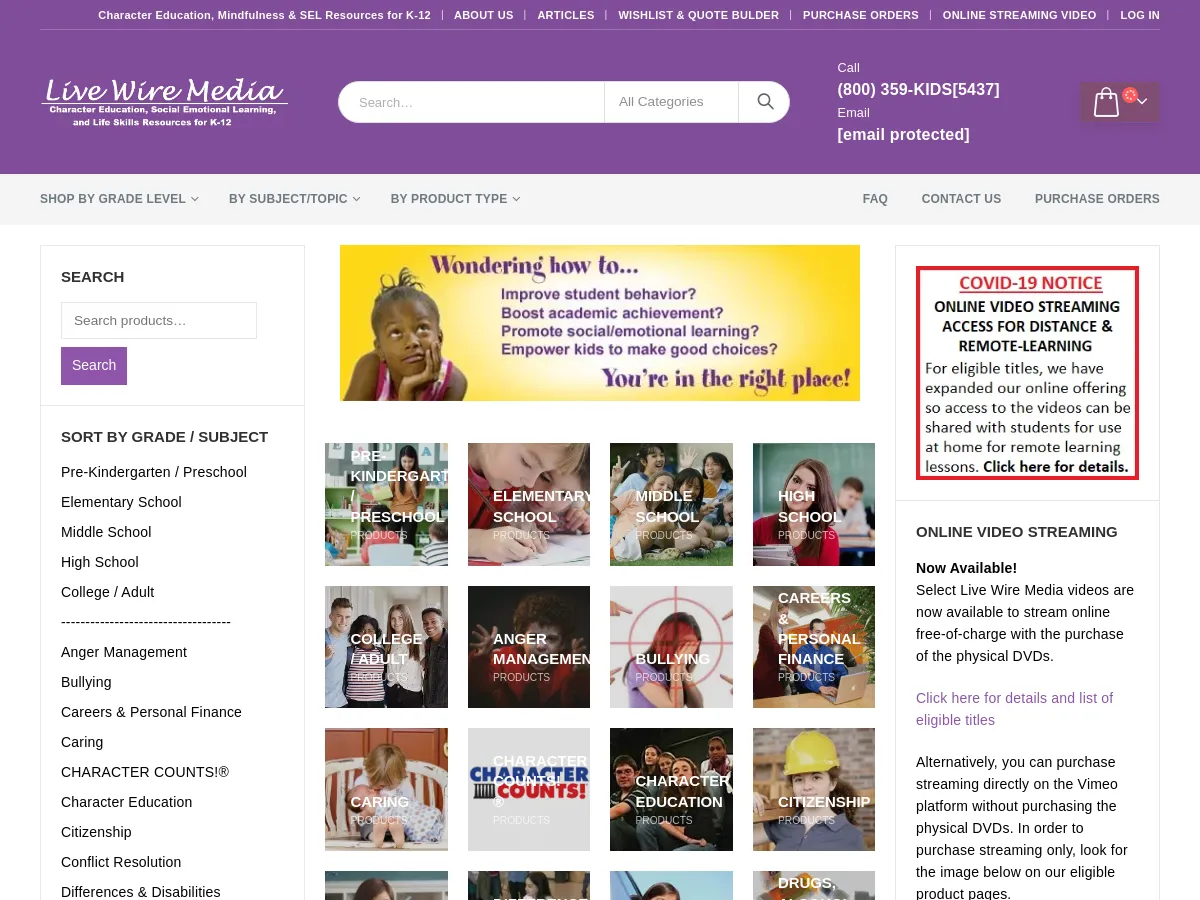Click the magnifying glass search icon
This screenshot has width=1200, height=900.
(764, 101)
